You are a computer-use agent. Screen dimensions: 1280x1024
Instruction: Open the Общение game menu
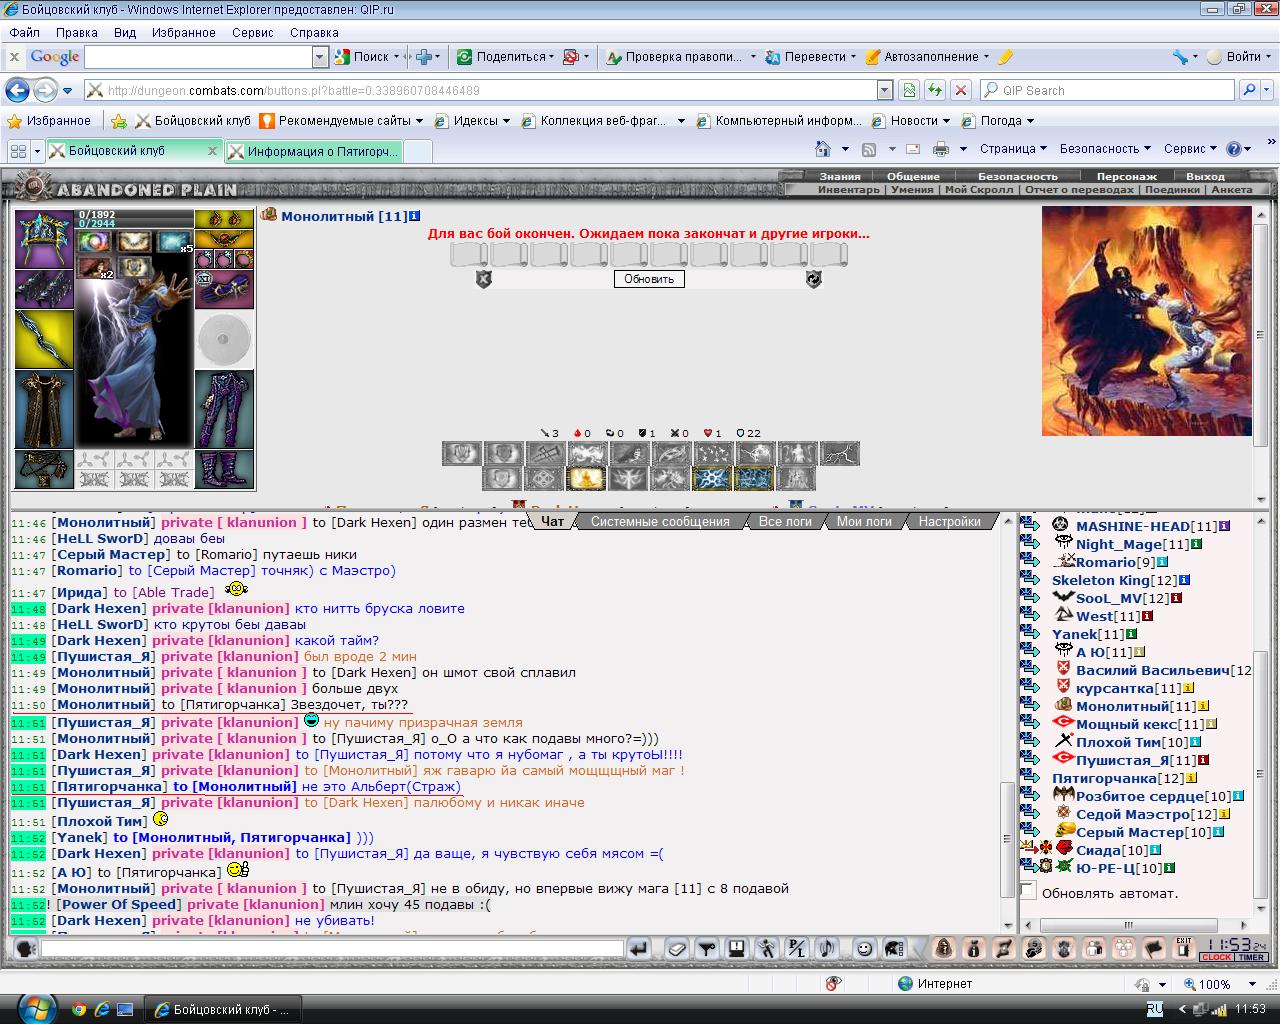[913, 176]
